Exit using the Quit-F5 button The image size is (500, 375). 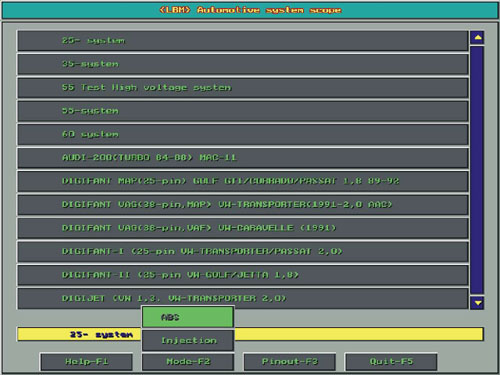click(391, 362)
